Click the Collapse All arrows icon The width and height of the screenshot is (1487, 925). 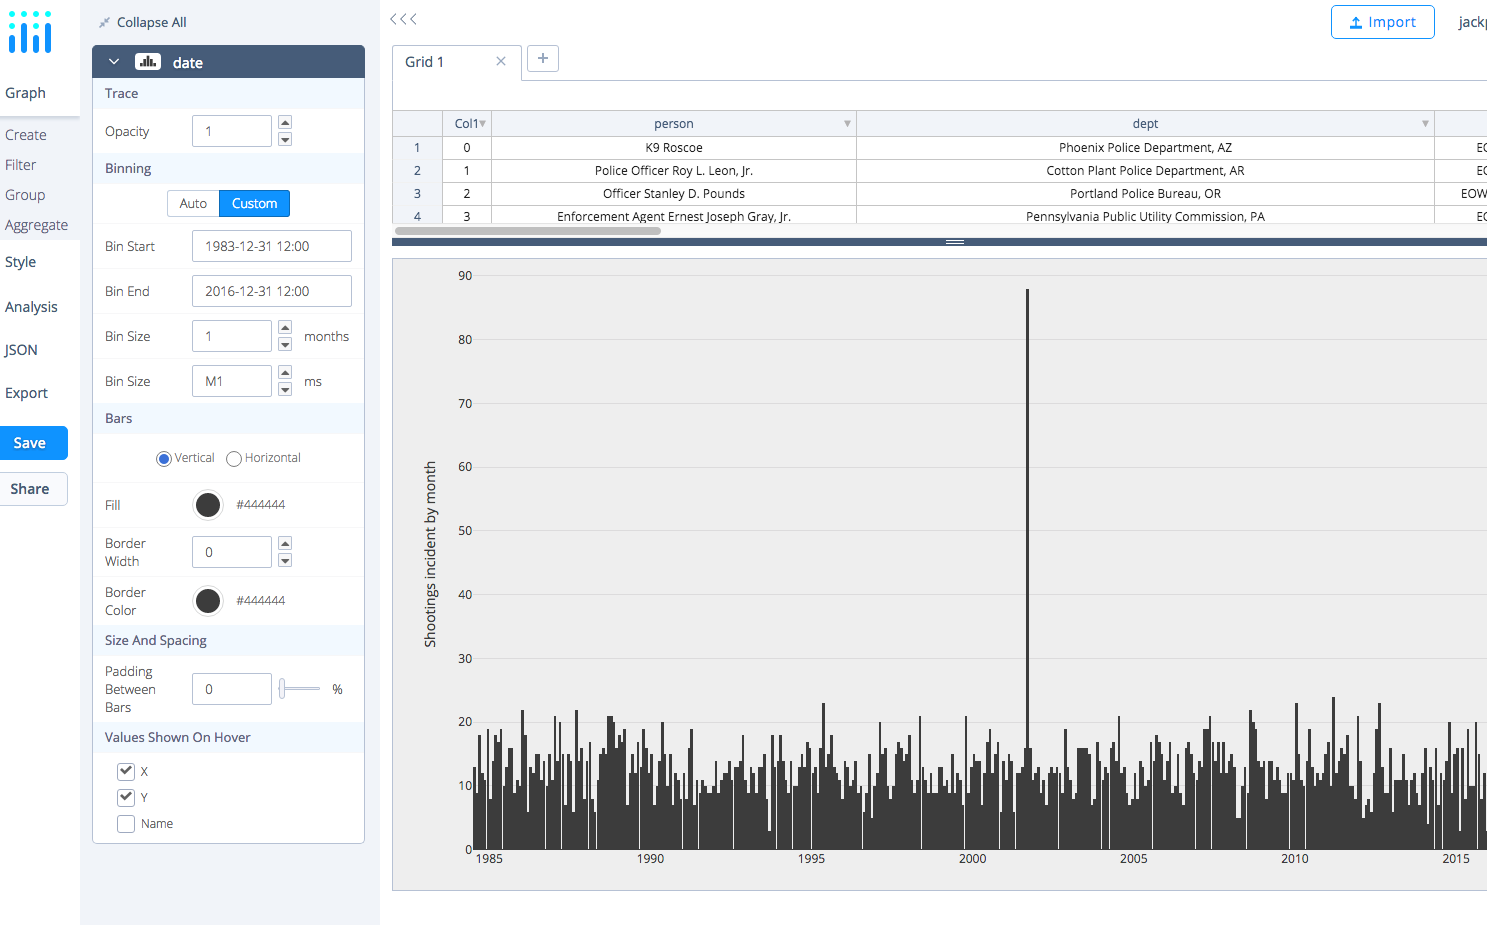(x=103, y=21)
